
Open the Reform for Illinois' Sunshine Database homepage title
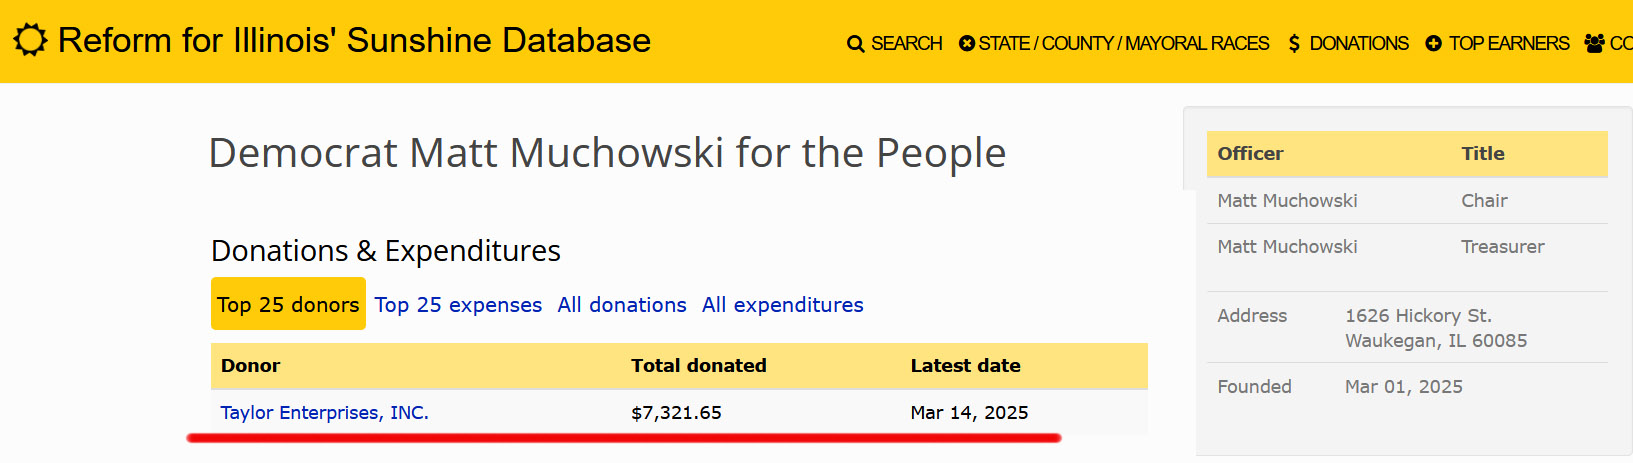click(354, 40)
